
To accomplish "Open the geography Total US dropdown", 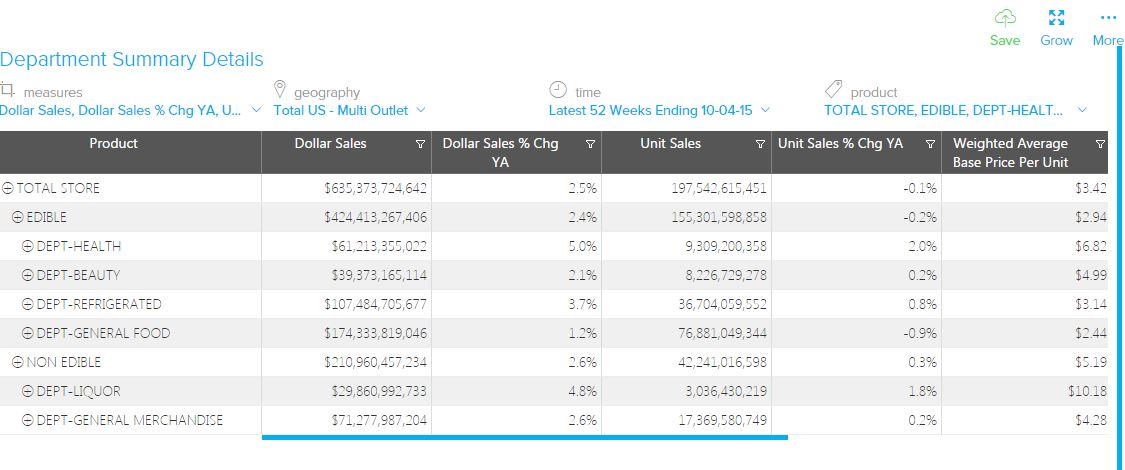I will [420, 110].
